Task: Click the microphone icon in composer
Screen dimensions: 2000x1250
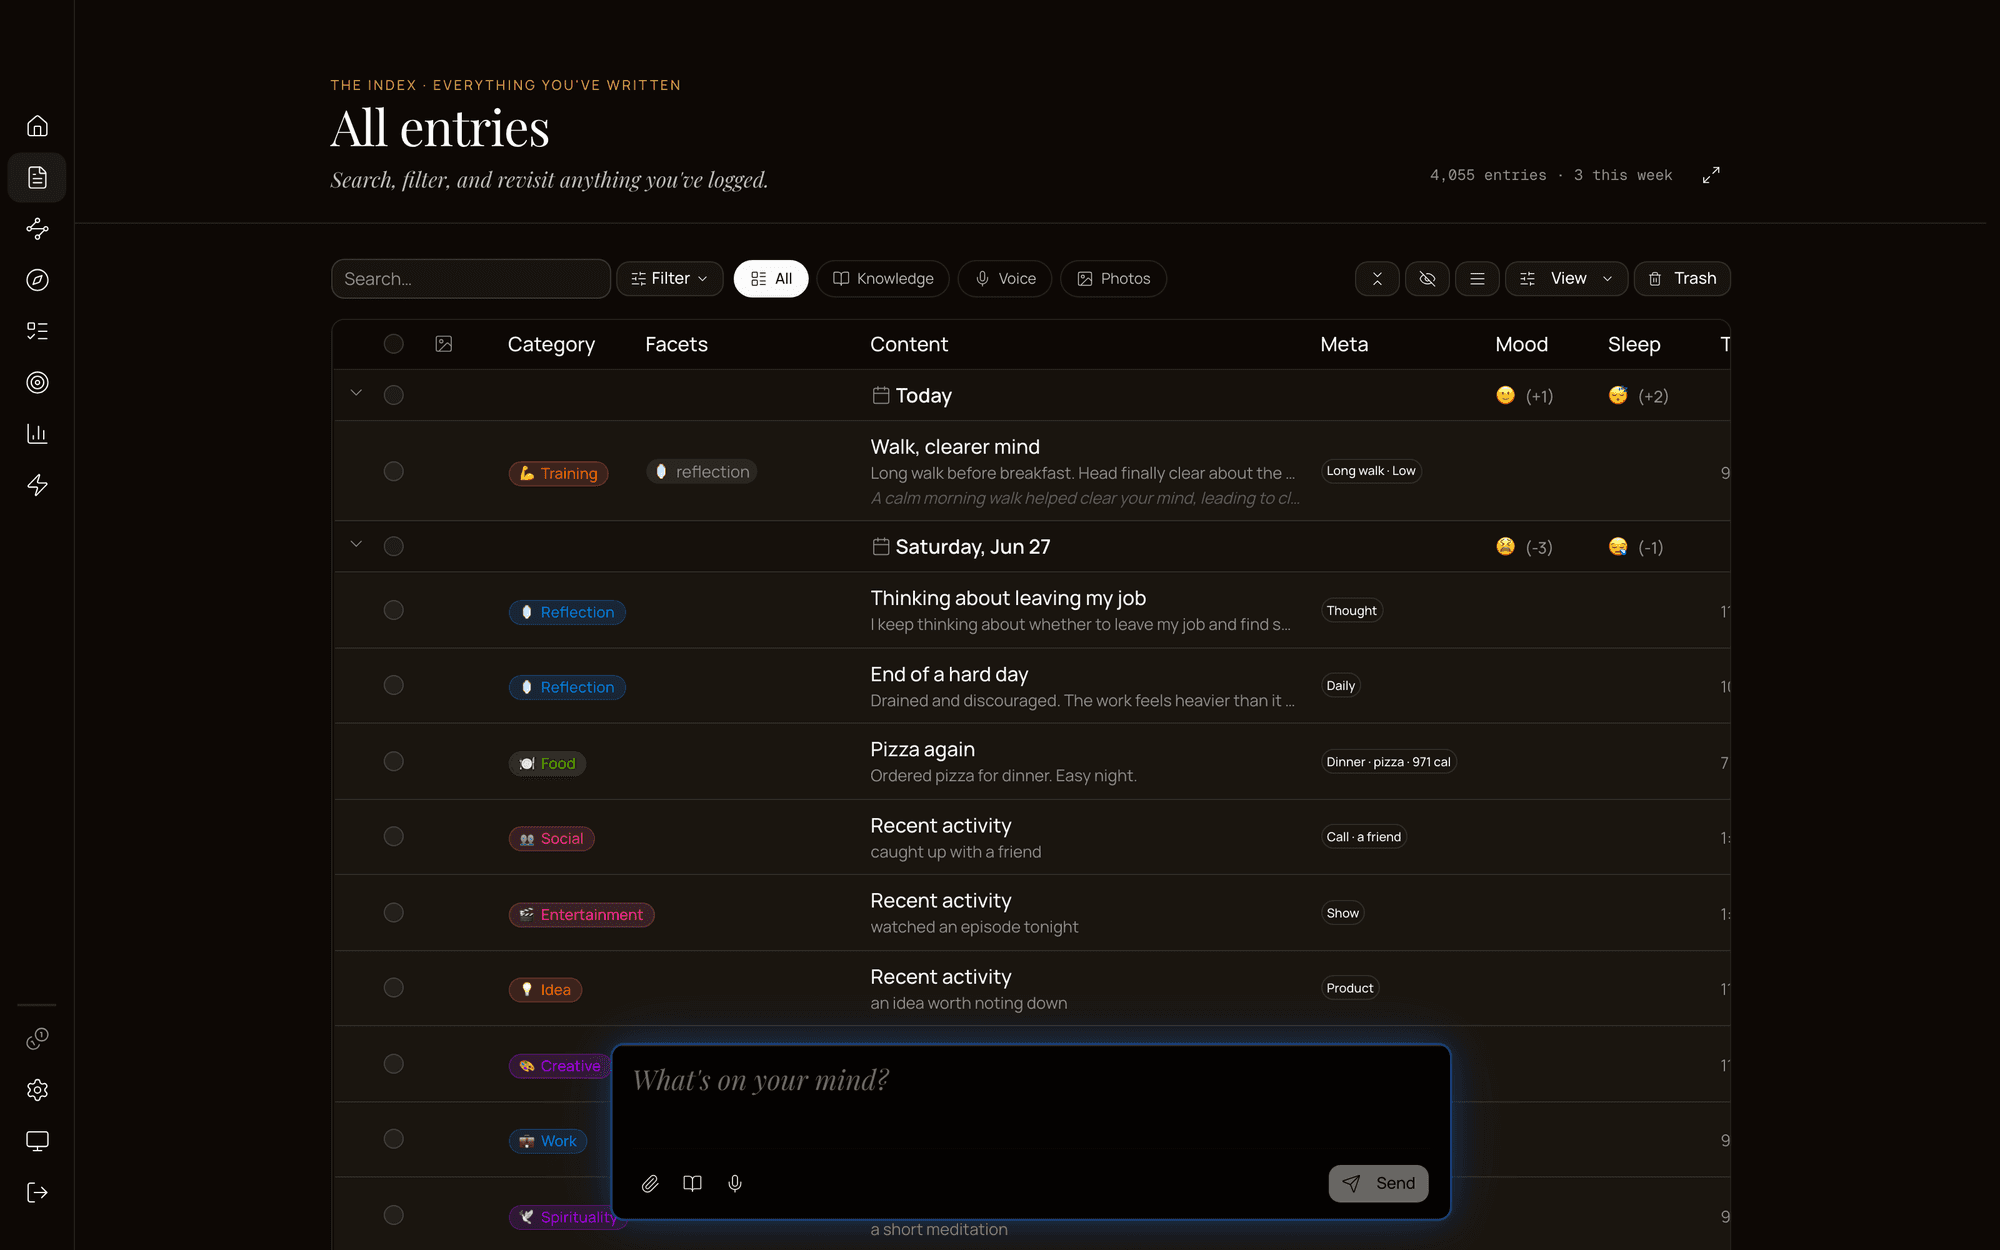Action: tap(735, 1184)
